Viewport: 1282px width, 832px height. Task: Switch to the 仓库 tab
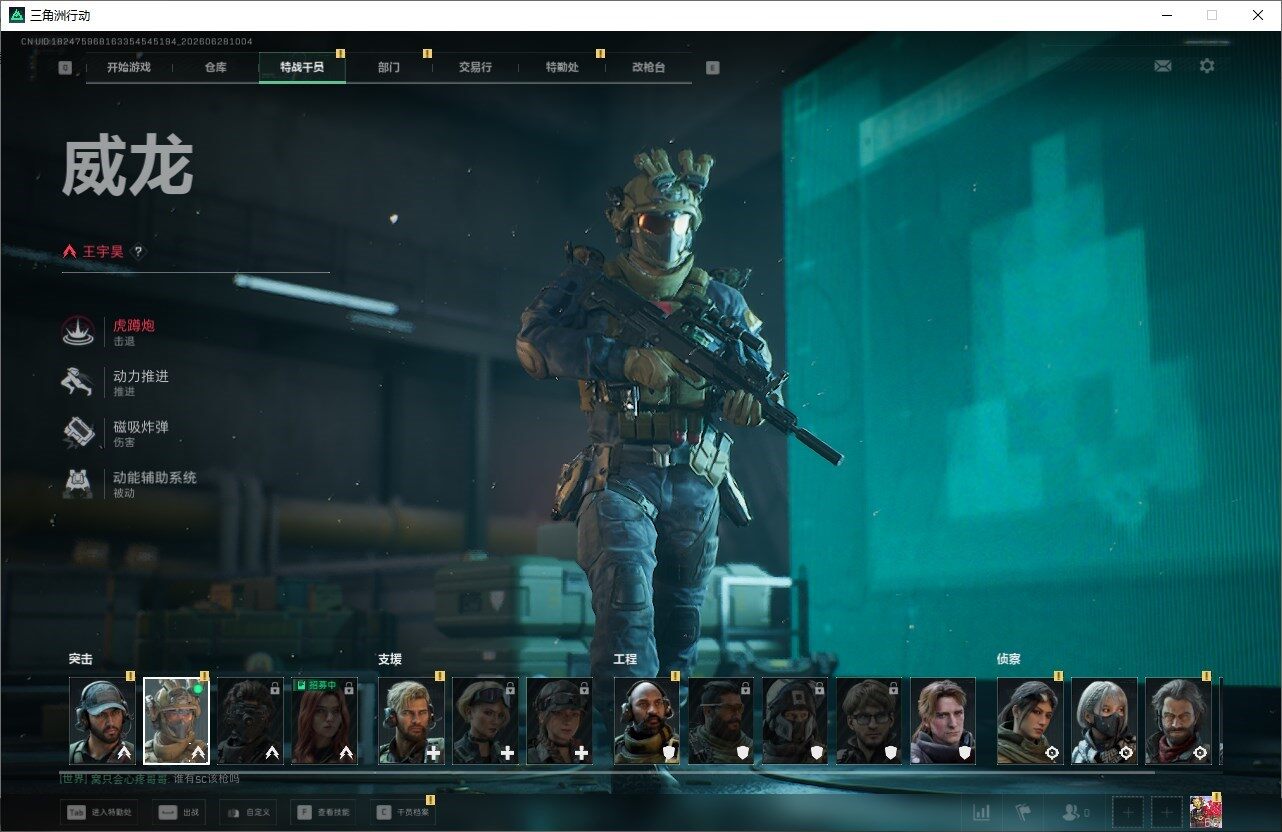pos(215,68)
